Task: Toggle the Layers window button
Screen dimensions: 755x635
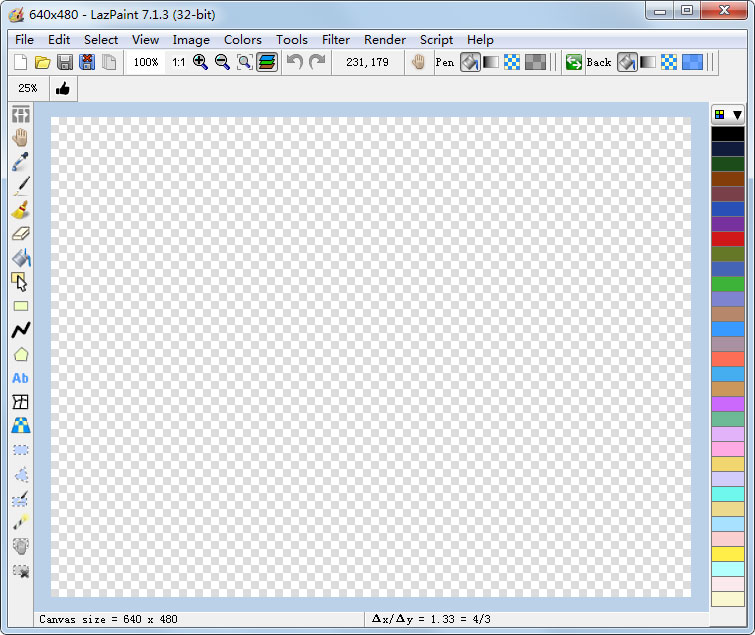Action: (267, 62)
